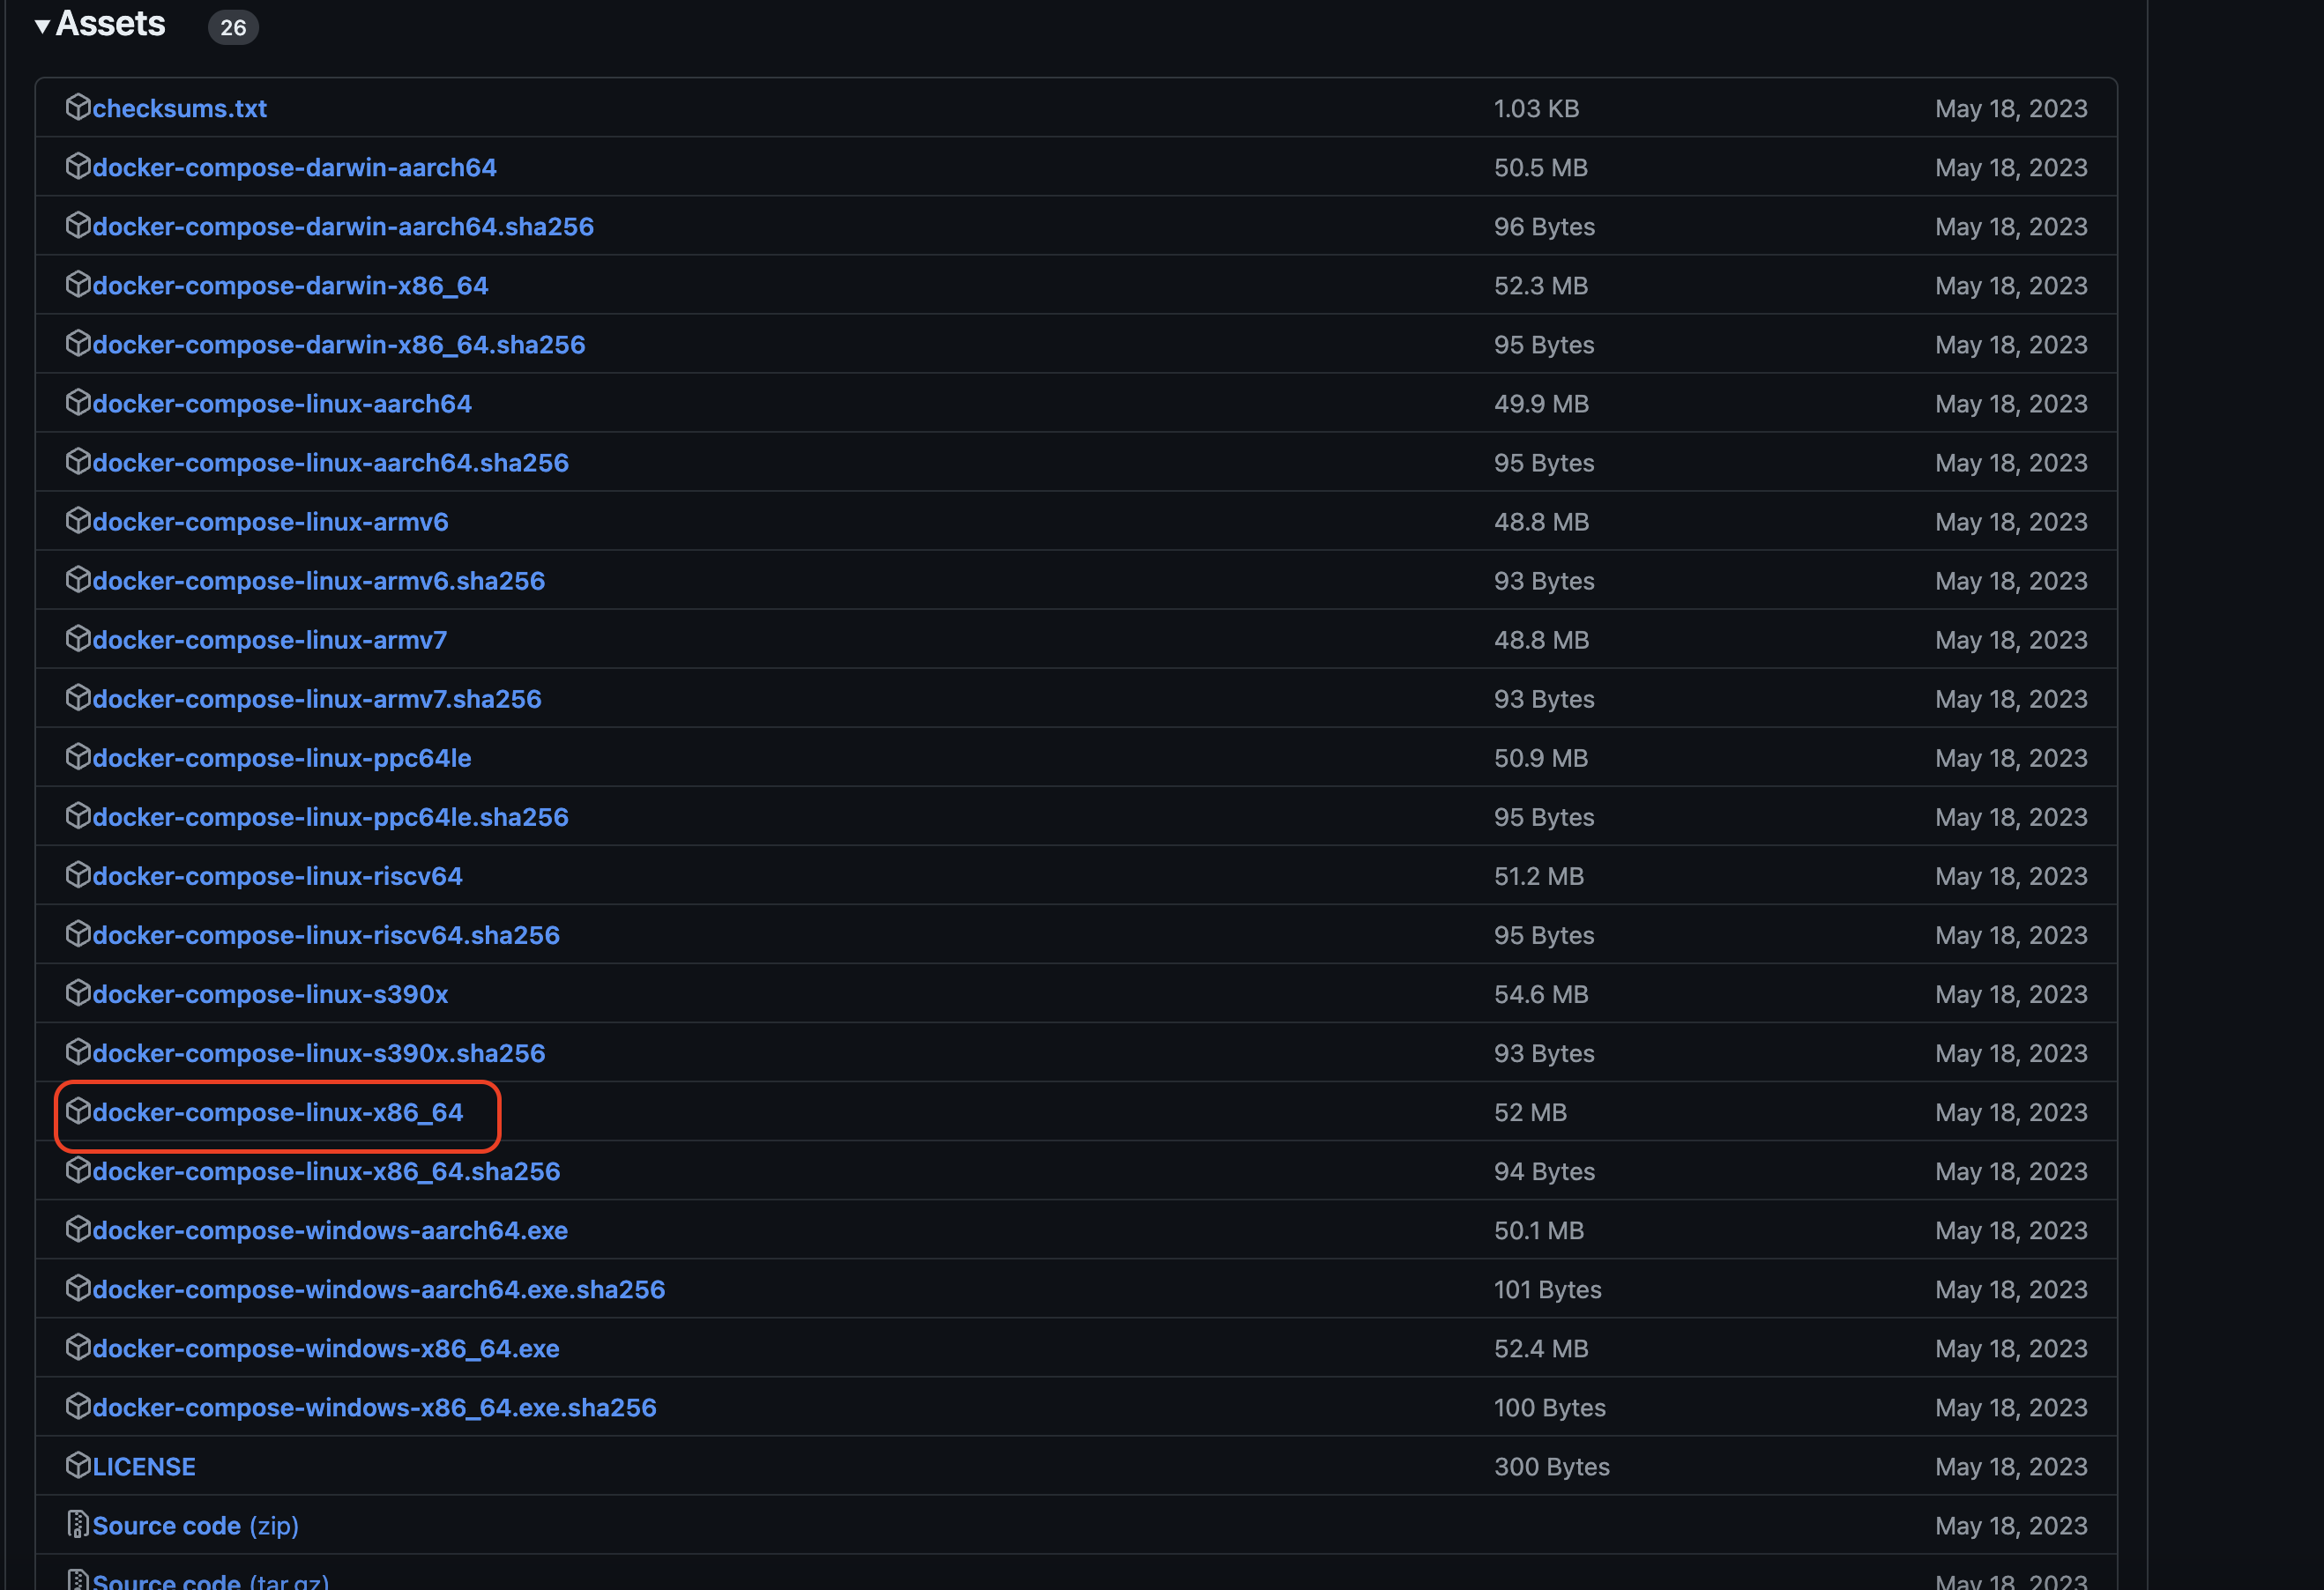Download checksums.txt file
The width and height of the screenshot is (2324, 1590).
click(180, 108)
